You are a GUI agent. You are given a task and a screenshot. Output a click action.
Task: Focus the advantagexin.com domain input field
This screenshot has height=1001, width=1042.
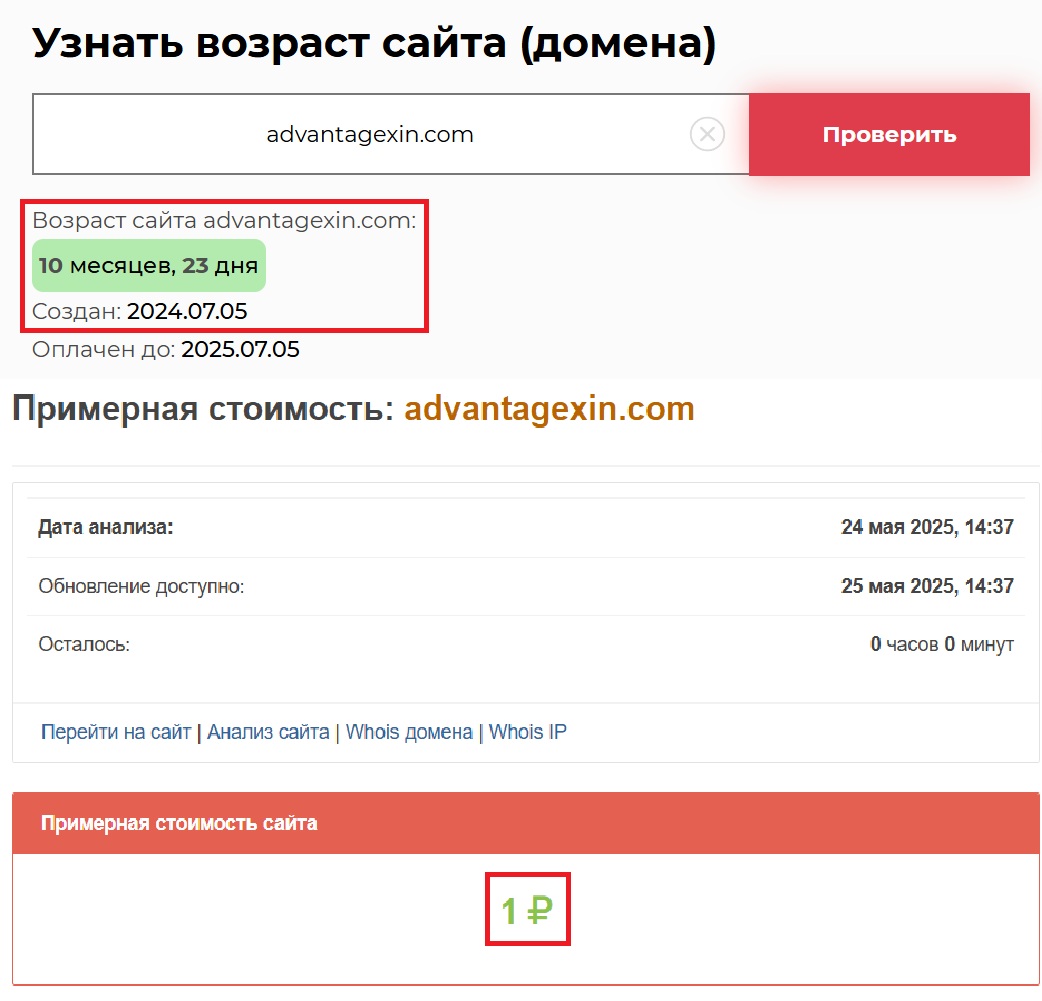370,135
